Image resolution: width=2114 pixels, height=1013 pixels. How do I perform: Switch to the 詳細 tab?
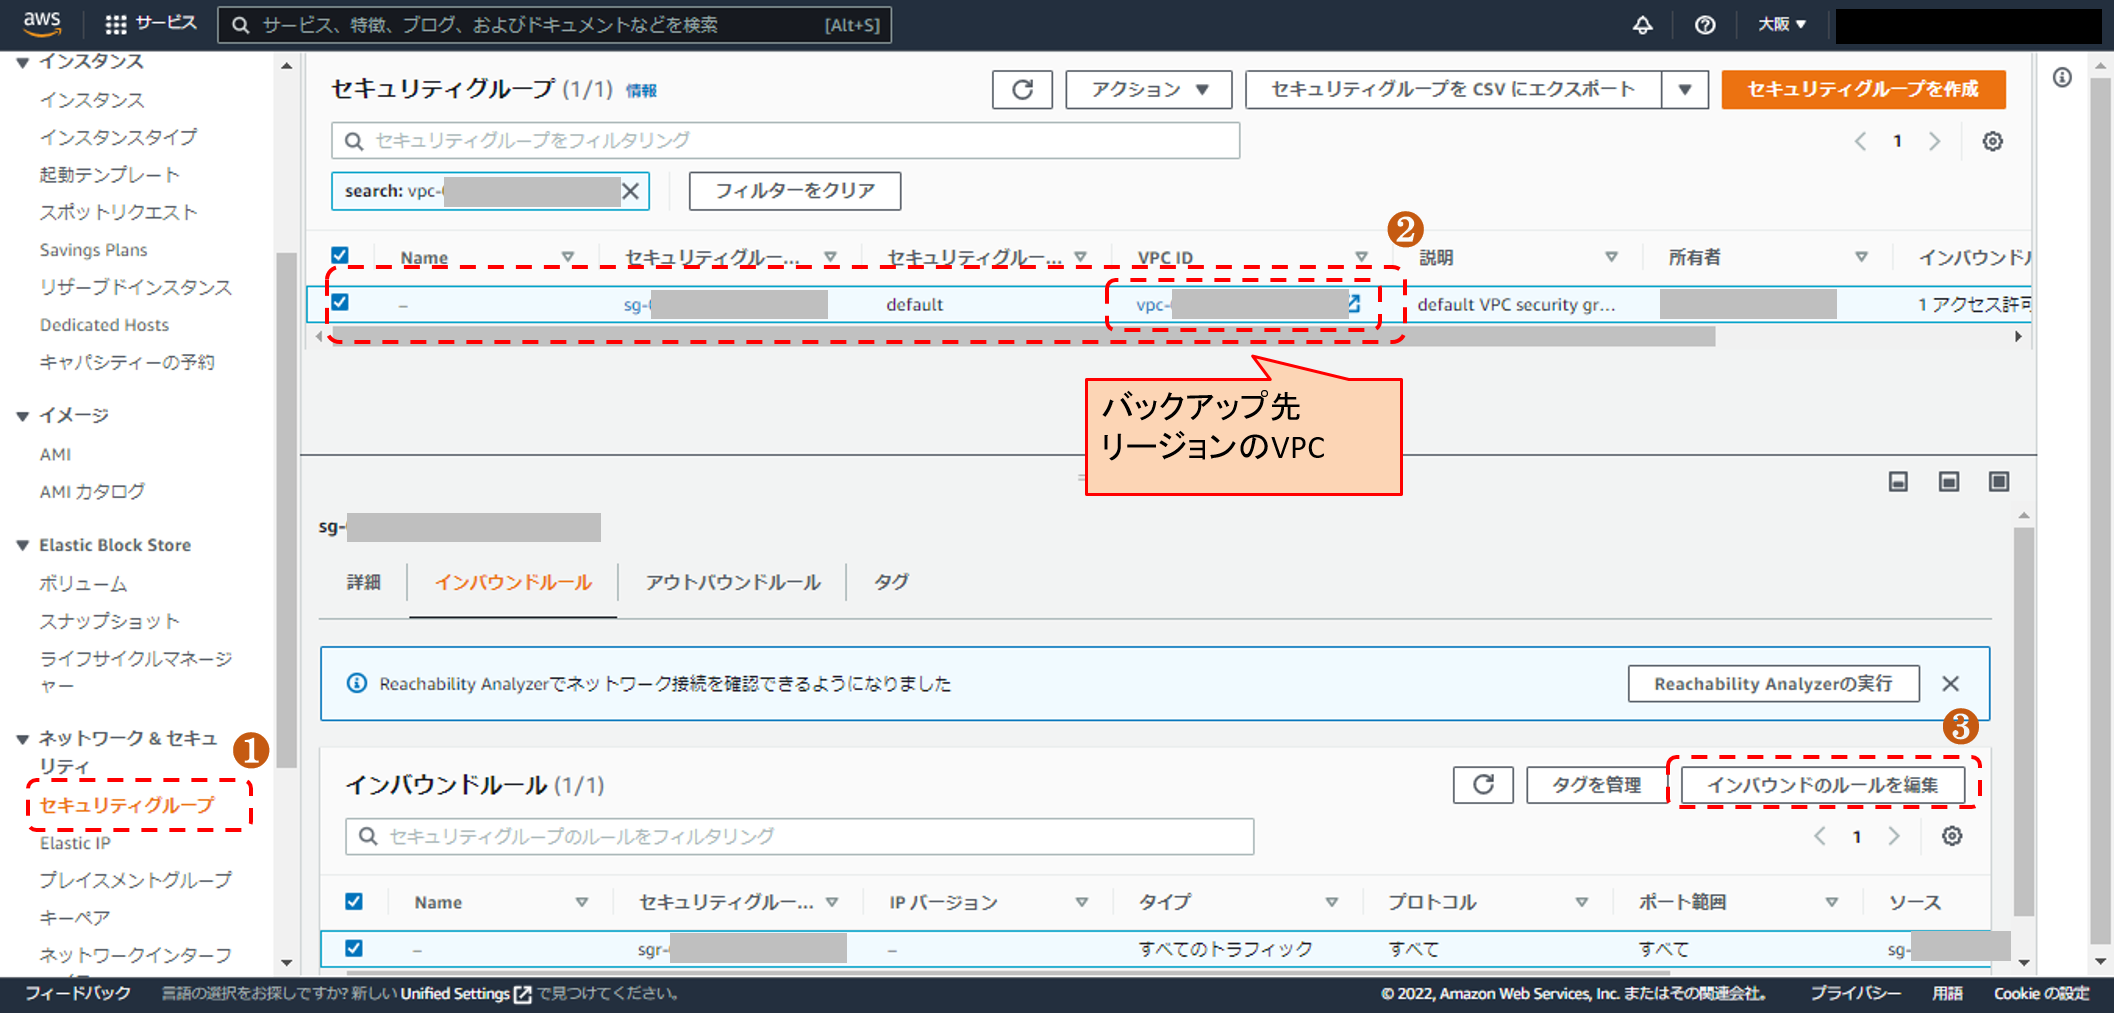click(x=363, y=582)
